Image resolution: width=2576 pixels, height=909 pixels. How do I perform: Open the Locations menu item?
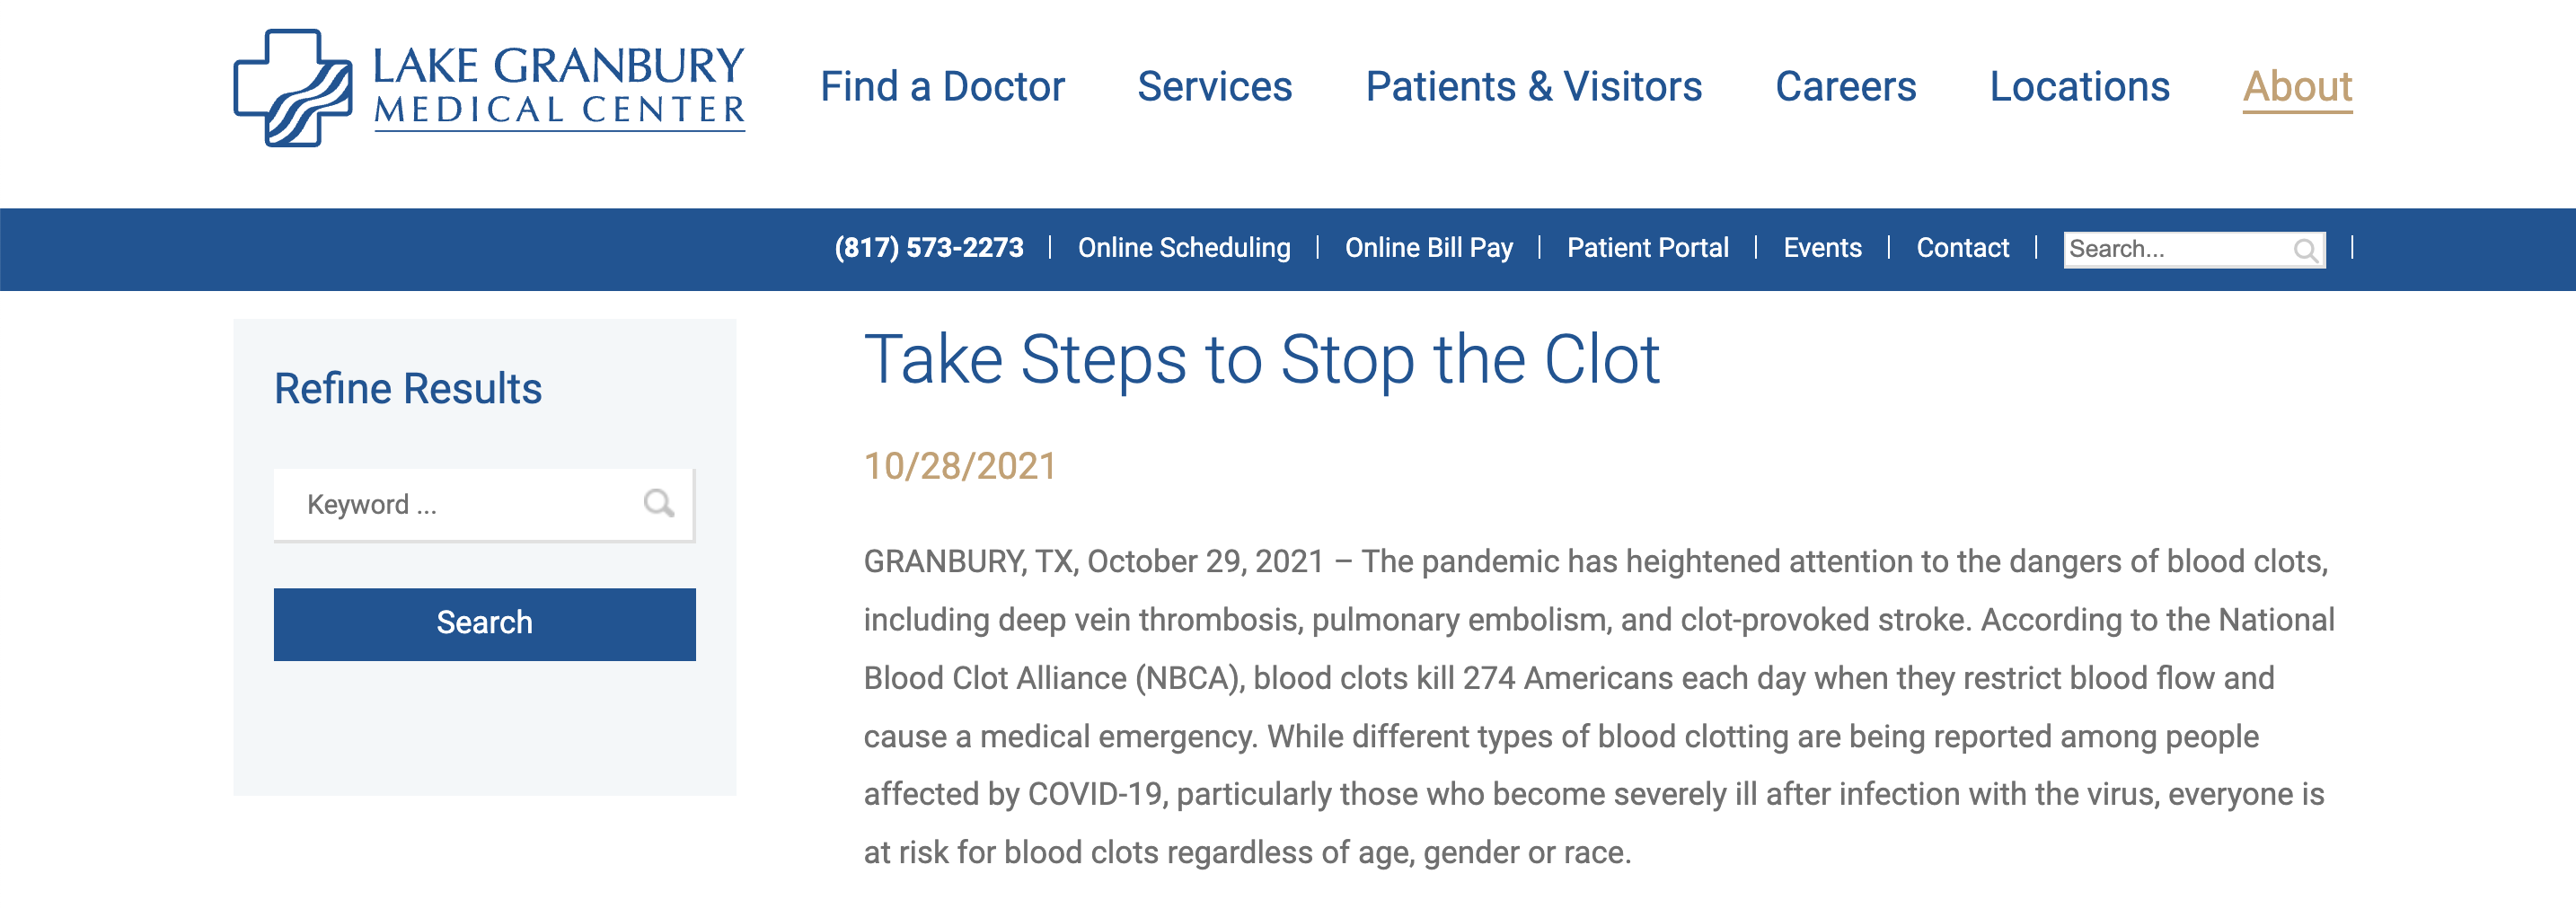pos(2079,87)
